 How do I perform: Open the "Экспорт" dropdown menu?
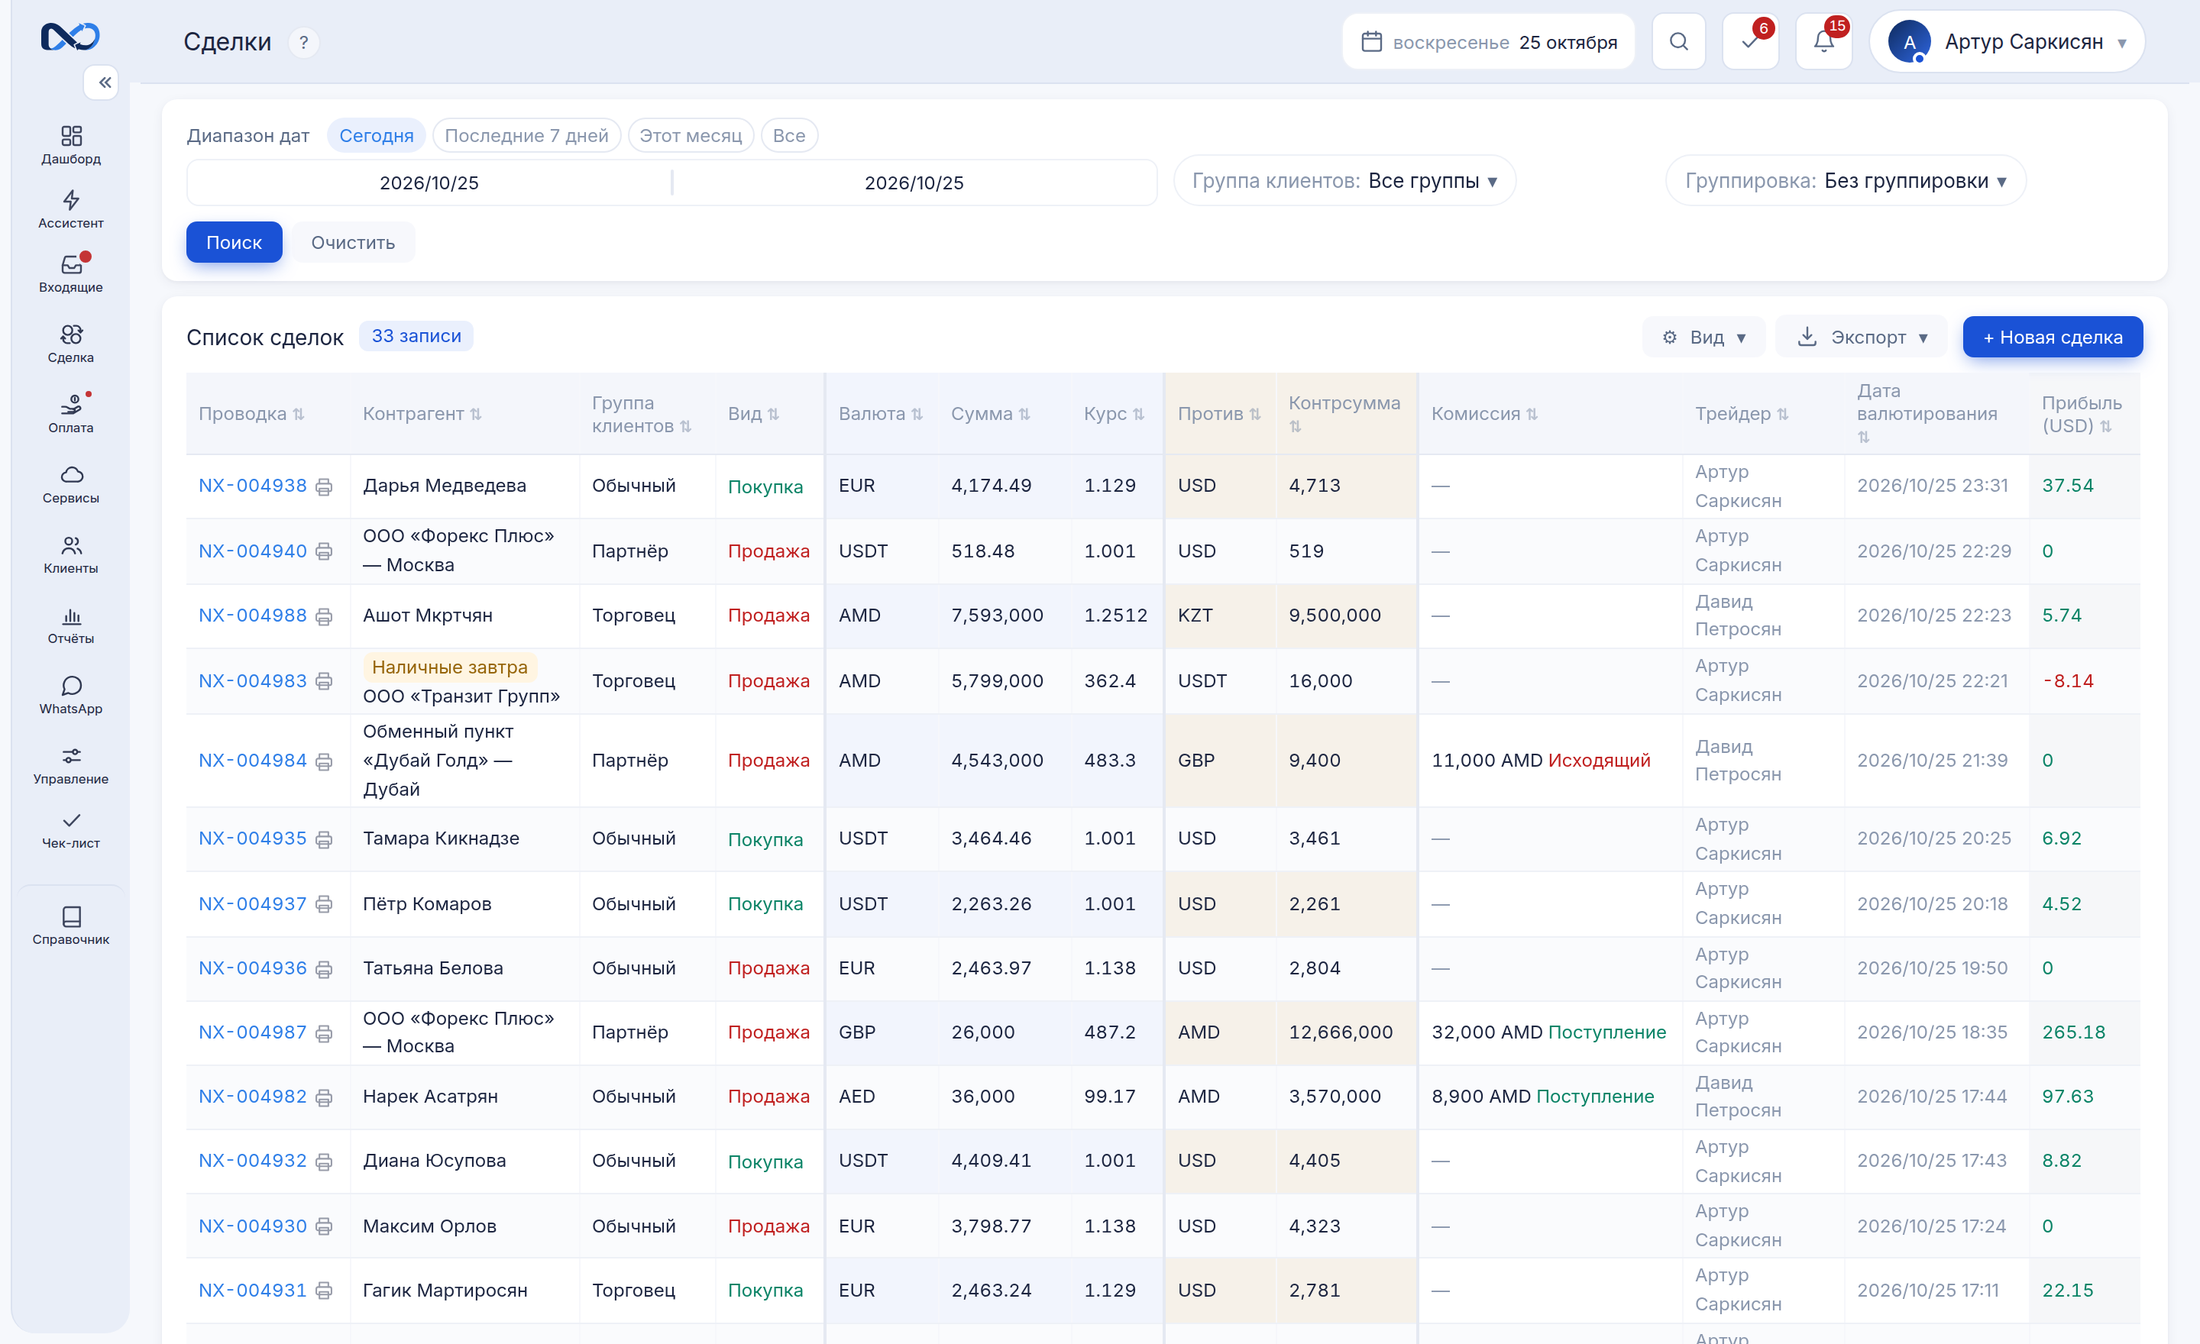tap(1861, 338)
